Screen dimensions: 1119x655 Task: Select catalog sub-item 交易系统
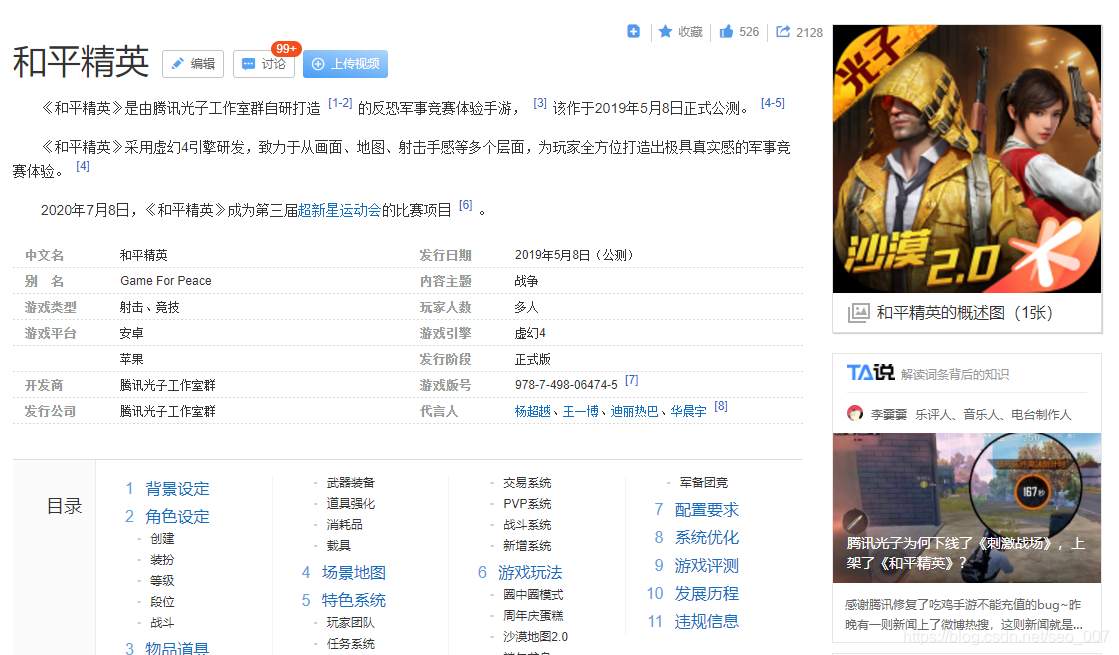pyautogui.click(x=527, y=482)
